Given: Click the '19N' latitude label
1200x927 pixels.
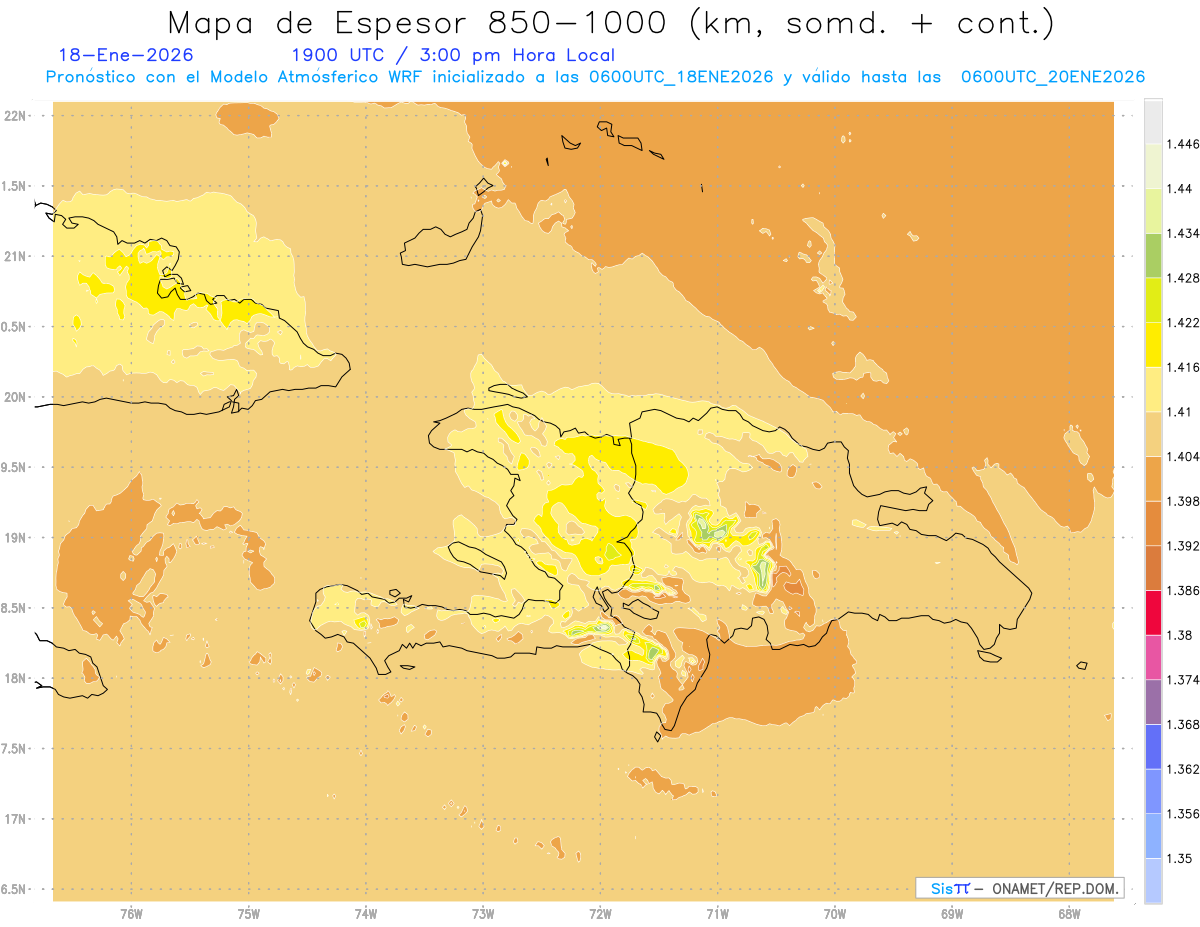Looking at the screenshot, I should pyautogui.click(x=15, y=537).
